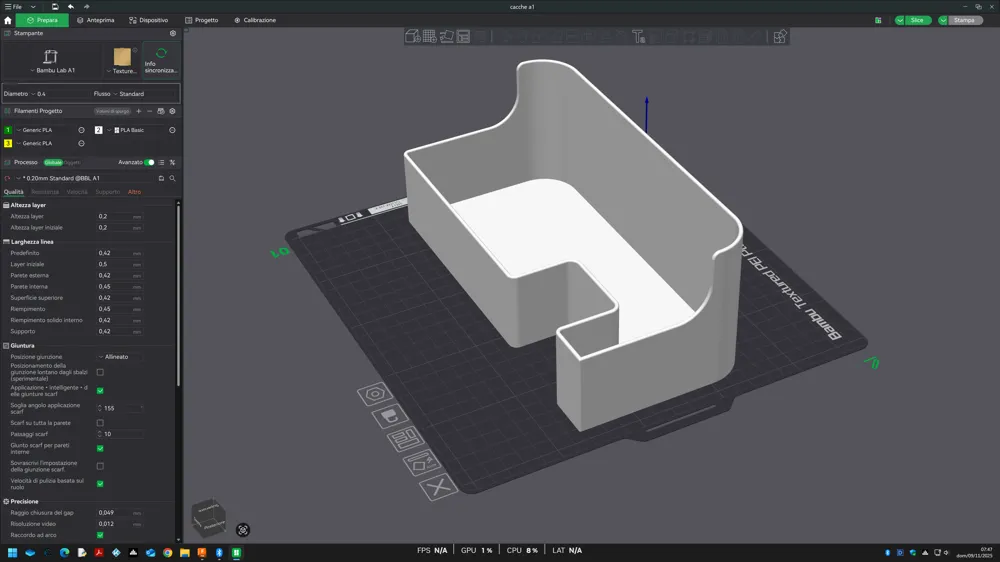
Task: Switch to the Progetto tab
Action: [202, 20]
